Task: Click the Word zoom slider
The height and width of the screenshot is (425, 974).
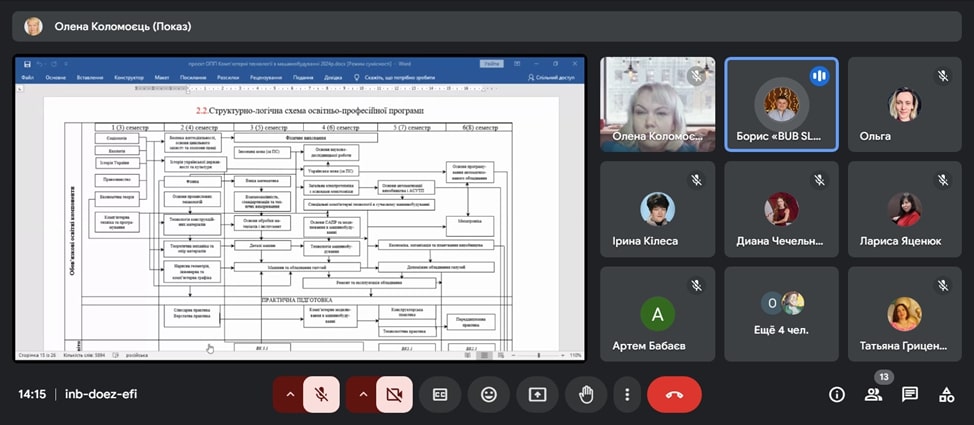Action: click(x=539, y=355)
